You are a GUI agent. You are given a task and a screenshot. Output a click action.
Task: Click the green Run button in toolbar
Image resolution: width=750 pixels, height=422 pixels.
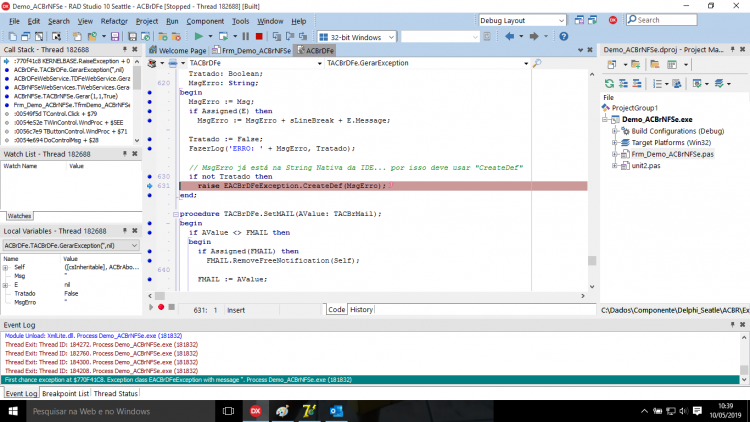(199, 36)
